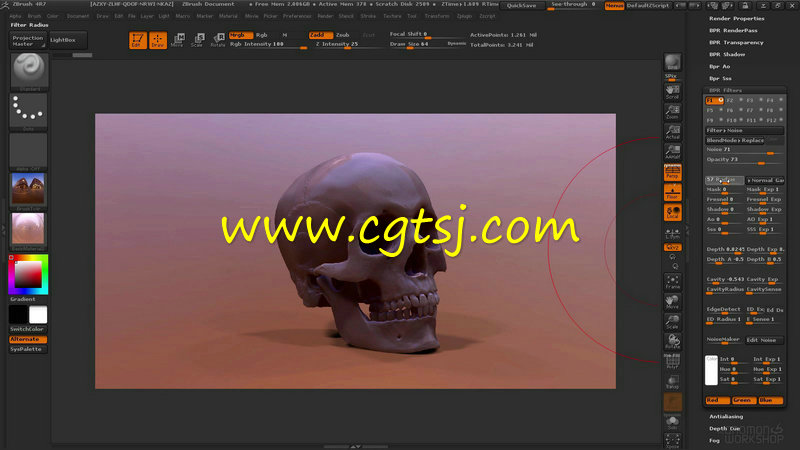Toggle the Local transformations button
The height and width of the screenshot is (450, 800).
(672, 212)
